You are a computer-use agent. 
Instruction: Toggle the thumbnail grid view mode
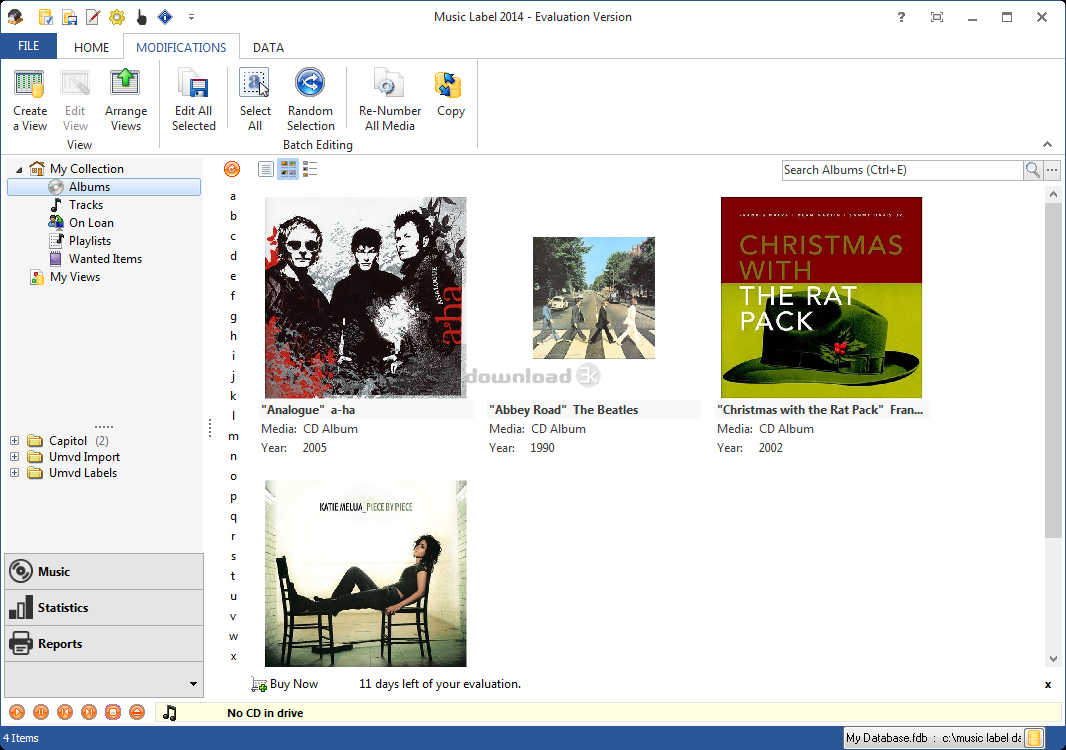click(x=288, y=170)
